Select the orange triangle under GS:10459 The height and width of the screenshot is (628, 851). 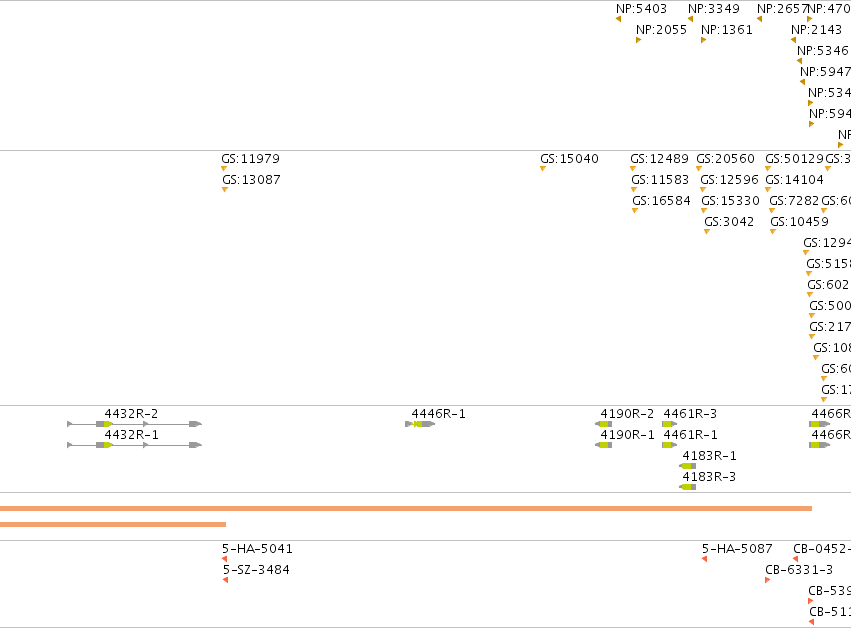coord(773,231)
